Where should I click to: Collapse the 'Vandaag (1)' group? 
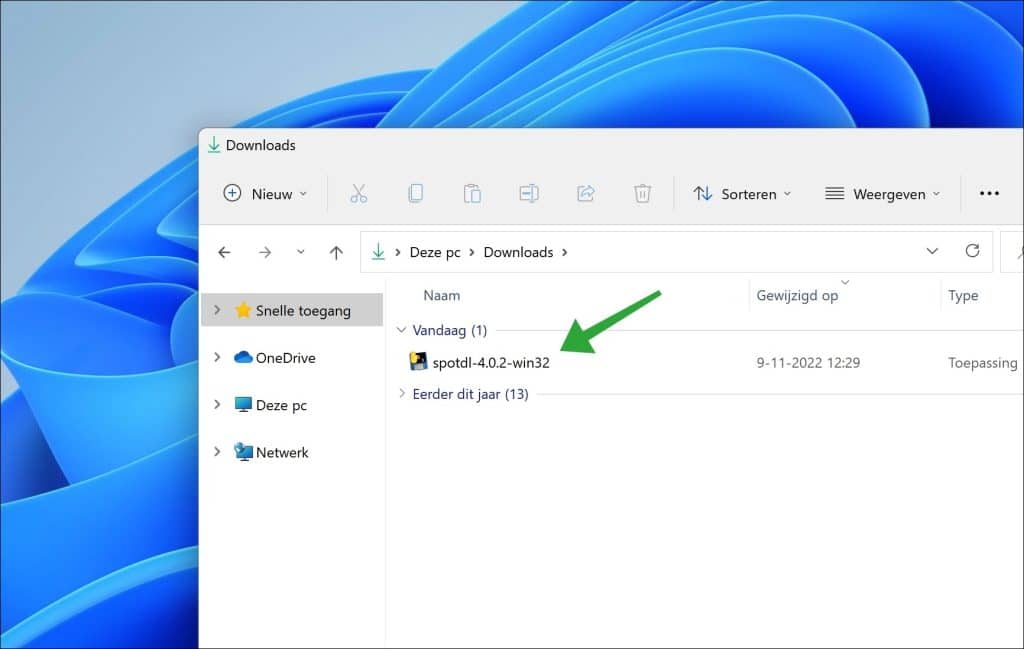(x=402, y=330)
